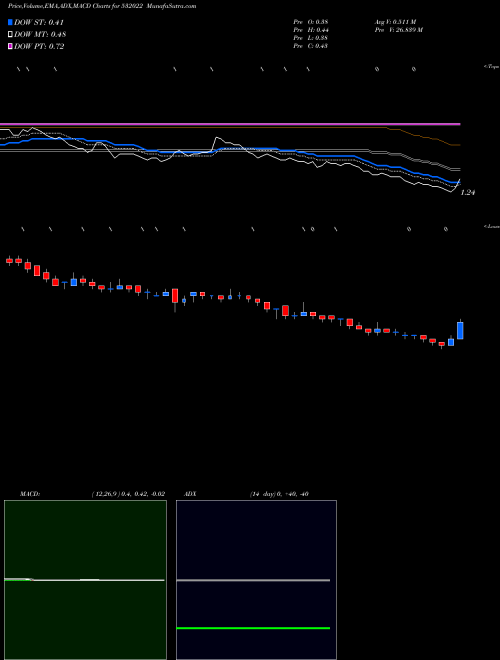This screenshot has height=660, width=500.
Task: Click the large red candle with the long lower wick
Action: [175, 296]
